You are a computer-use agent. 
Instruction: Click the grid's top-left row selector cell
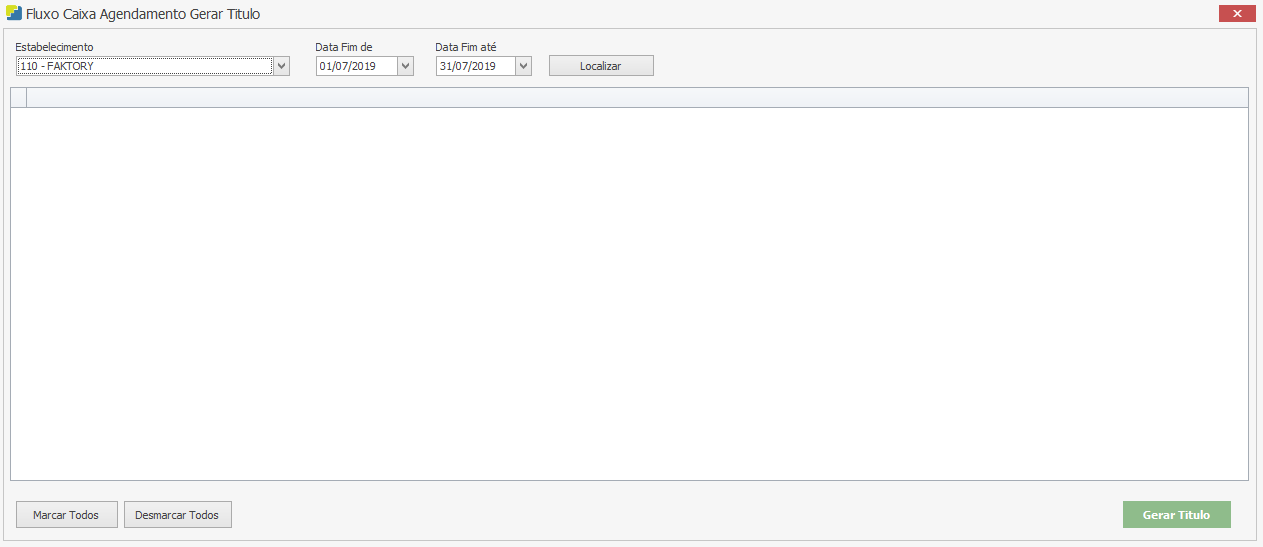18,97
